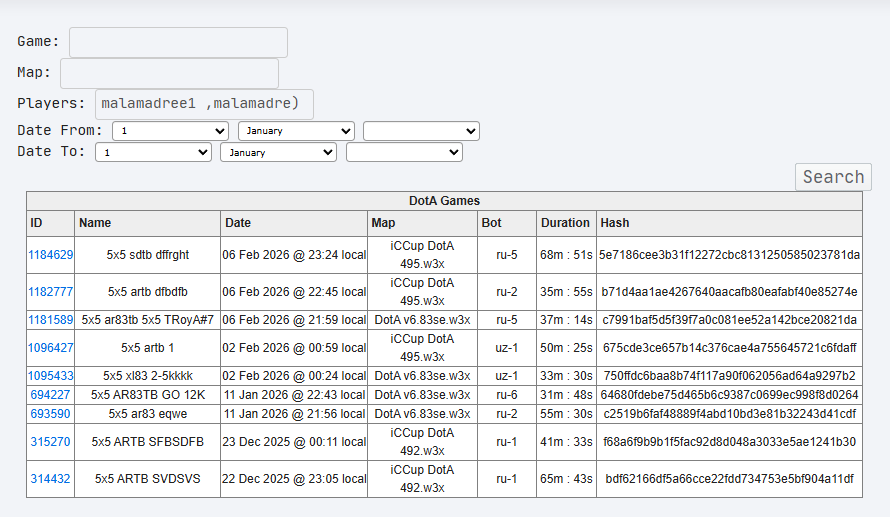
Task: Select name 5x5 ar83tb 5x5 TRoyA#7
Action: click(148, 320)
